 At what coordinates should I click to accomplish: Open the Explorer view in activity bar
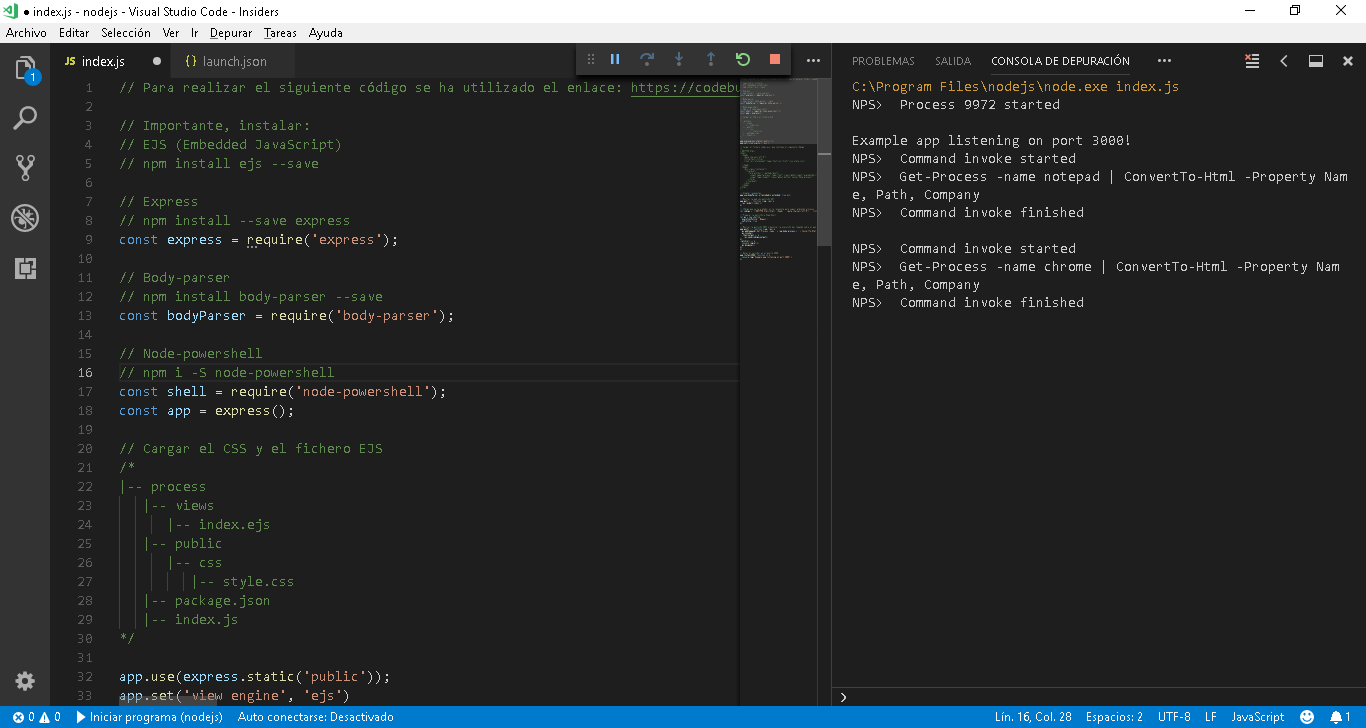(x=25, y=69)
